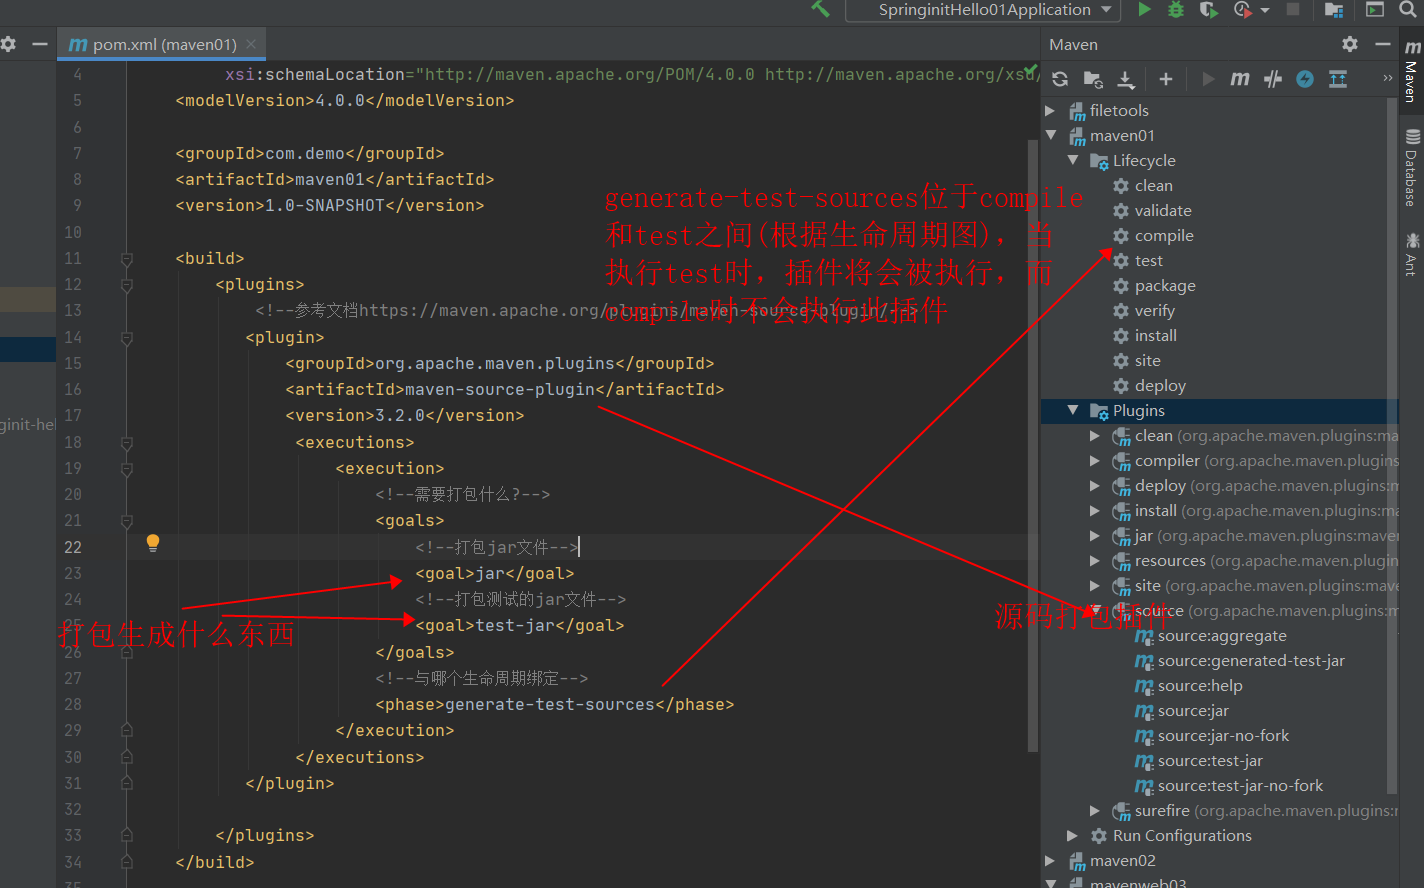Expand the resources plugin node
Screen dimensions: 1424x888
coord(1095,560)
